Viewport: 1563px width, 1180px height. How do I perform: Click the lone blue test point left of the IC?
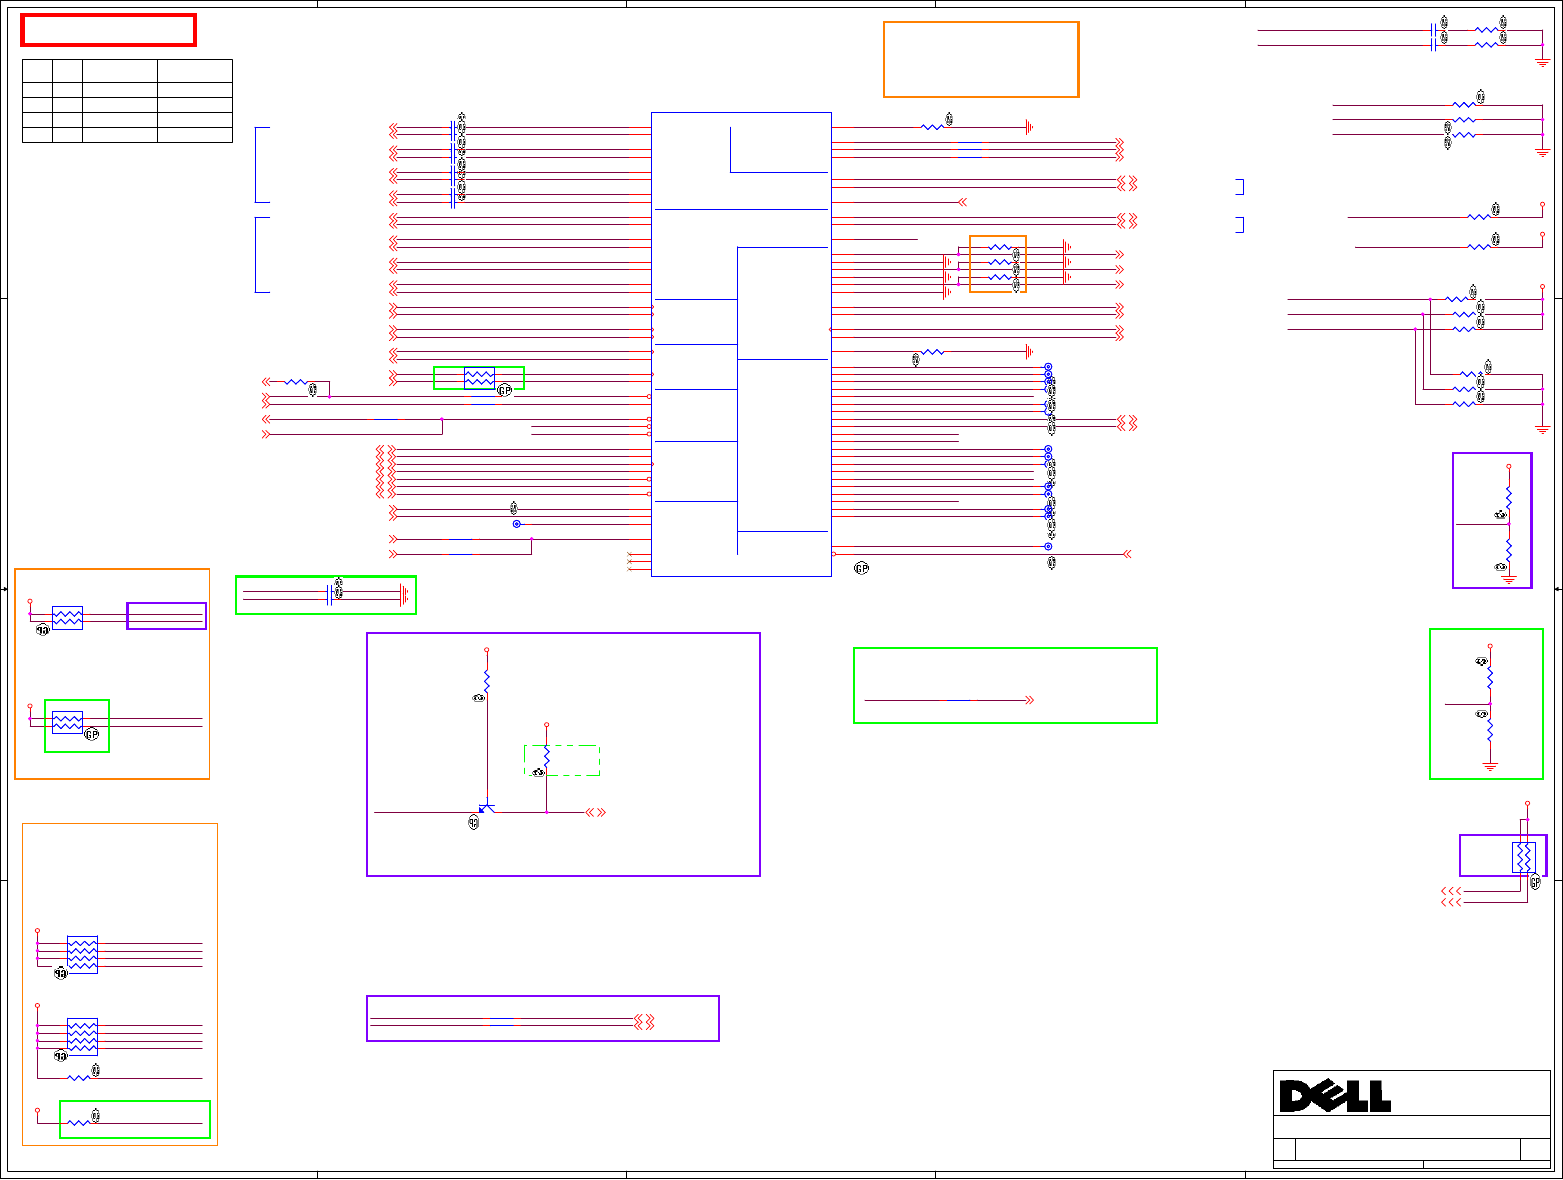pyautogui.click(x=517, y=524)
